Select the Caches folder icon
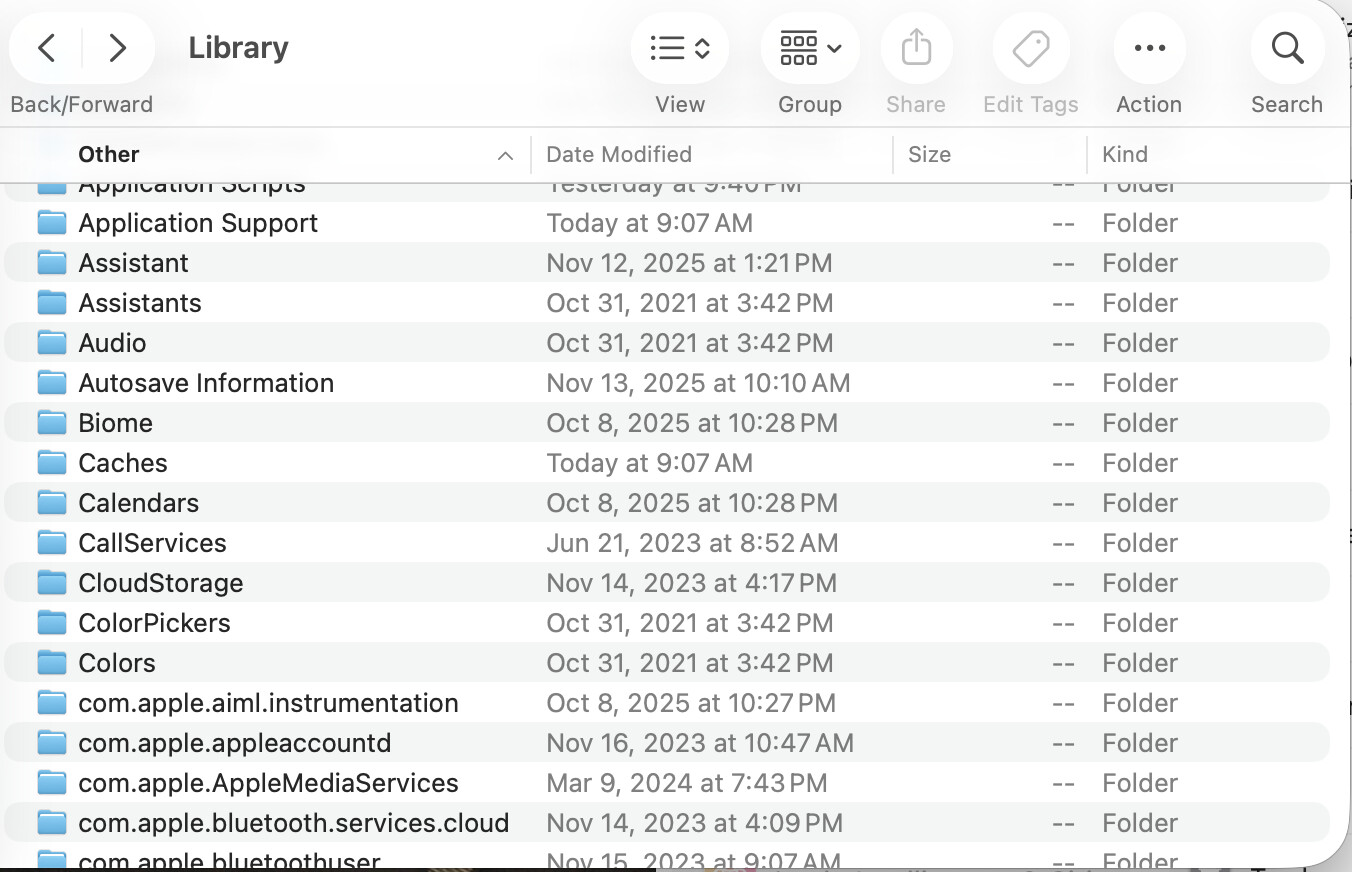 [52, 463]
